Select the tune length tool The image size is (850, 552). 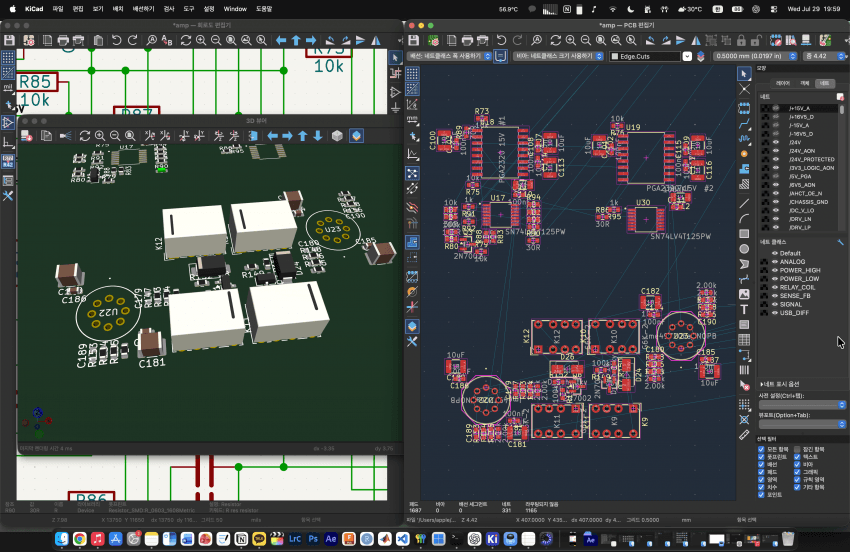point(744,139)
